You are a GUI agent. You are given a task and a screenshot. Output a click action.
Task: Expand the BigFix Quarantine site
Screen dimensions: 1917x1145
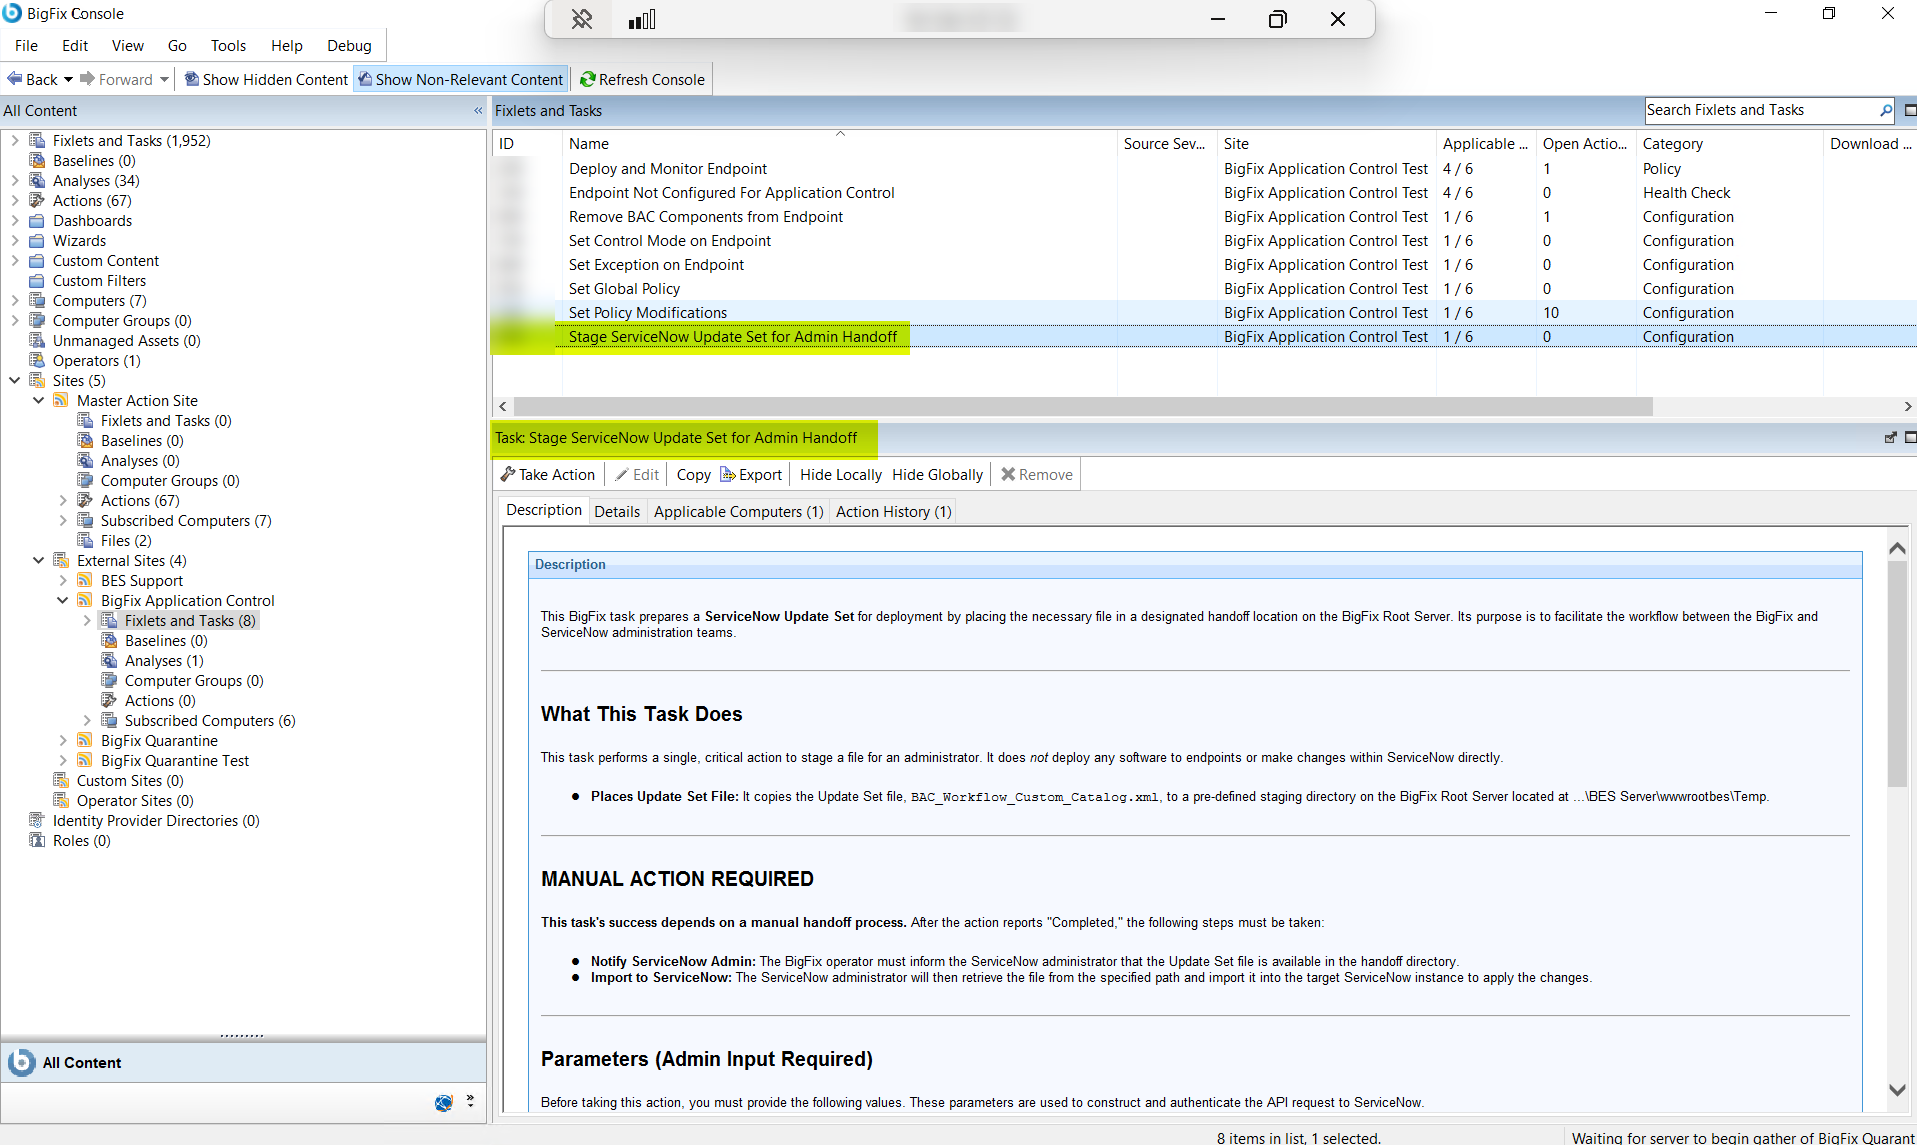tap(62, 740)
